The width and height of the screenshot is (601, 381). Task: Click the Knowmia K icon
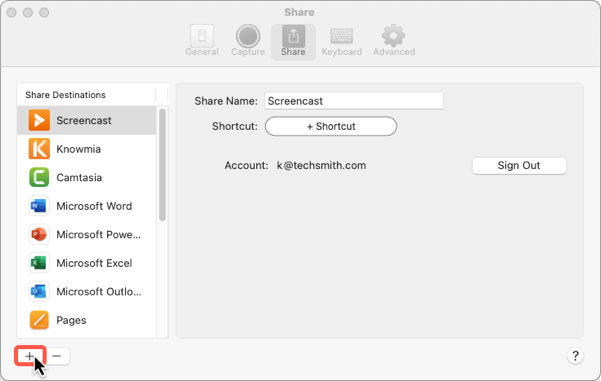pos(39,149)
